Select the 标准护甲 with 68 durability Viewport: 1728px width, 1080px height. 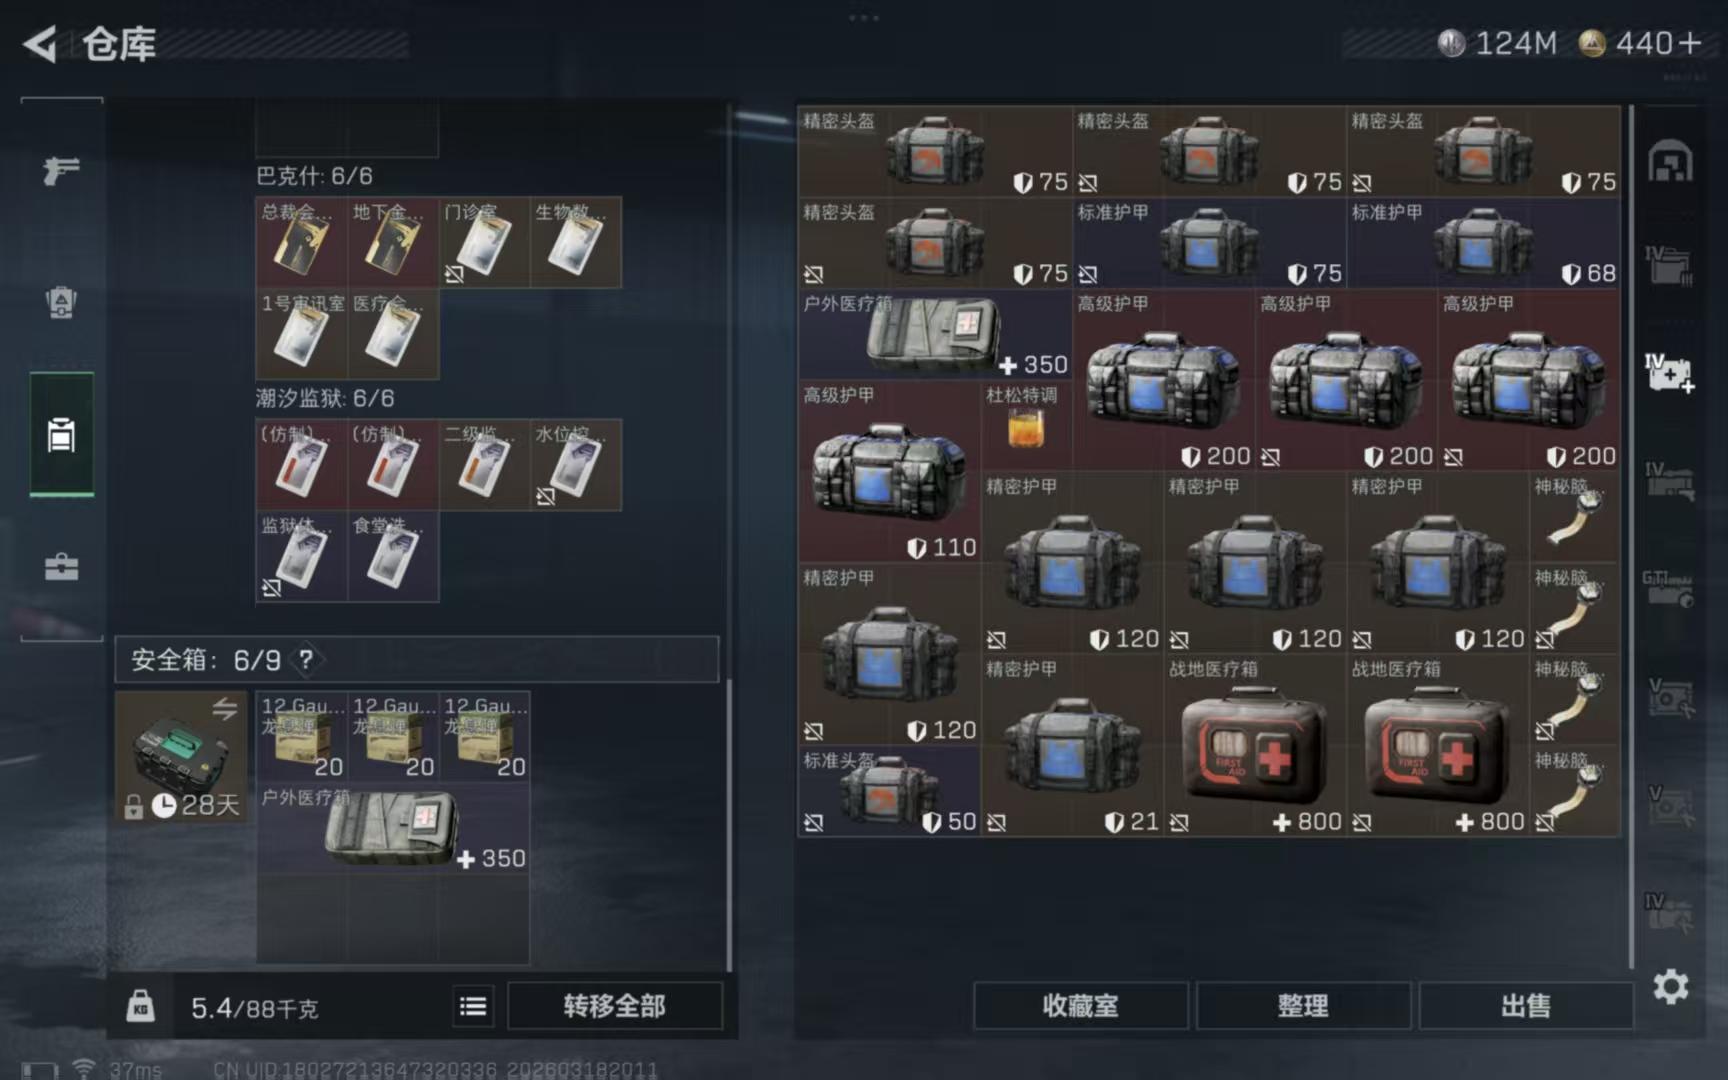(1483, 243)
